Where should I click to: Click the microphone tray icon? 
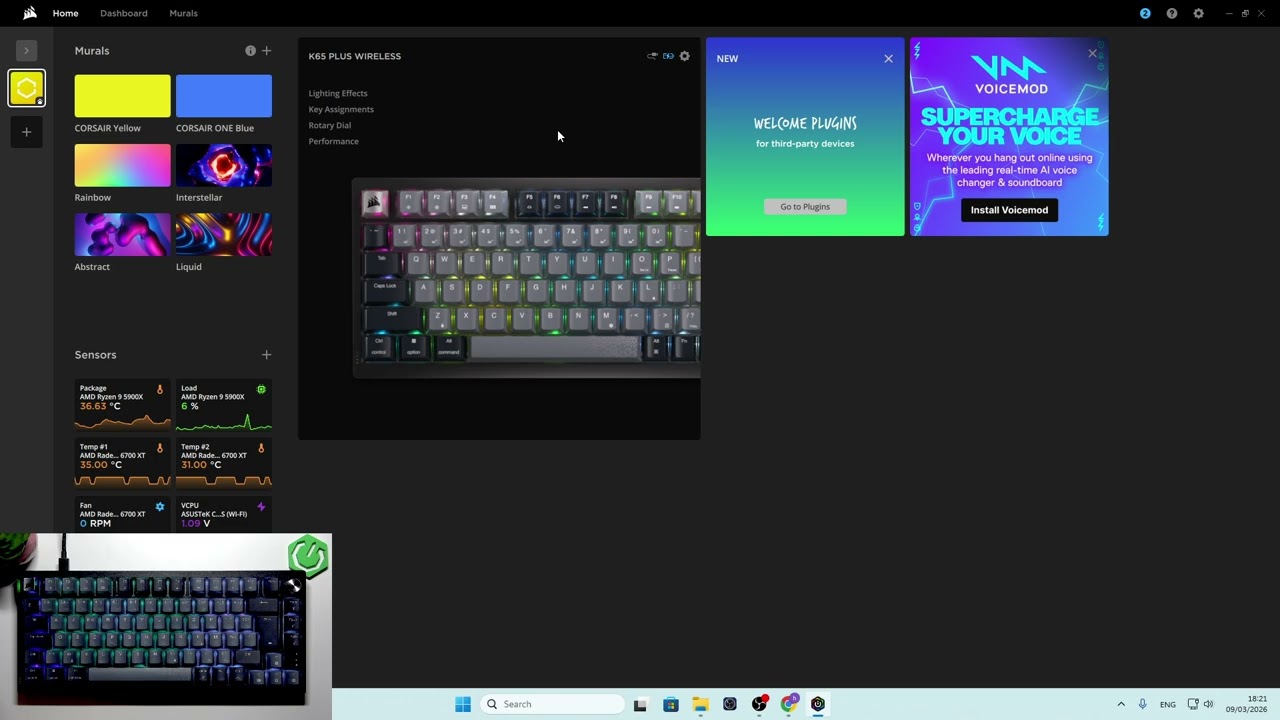pos(1143,704)
